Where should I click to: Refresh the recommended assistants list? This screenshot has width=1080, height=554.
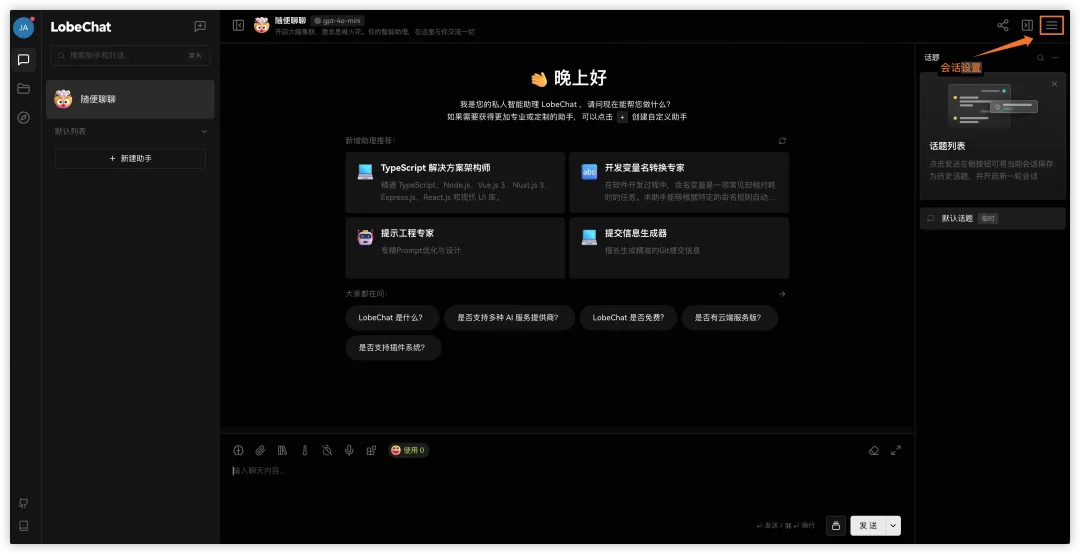[x=782, y=141]
